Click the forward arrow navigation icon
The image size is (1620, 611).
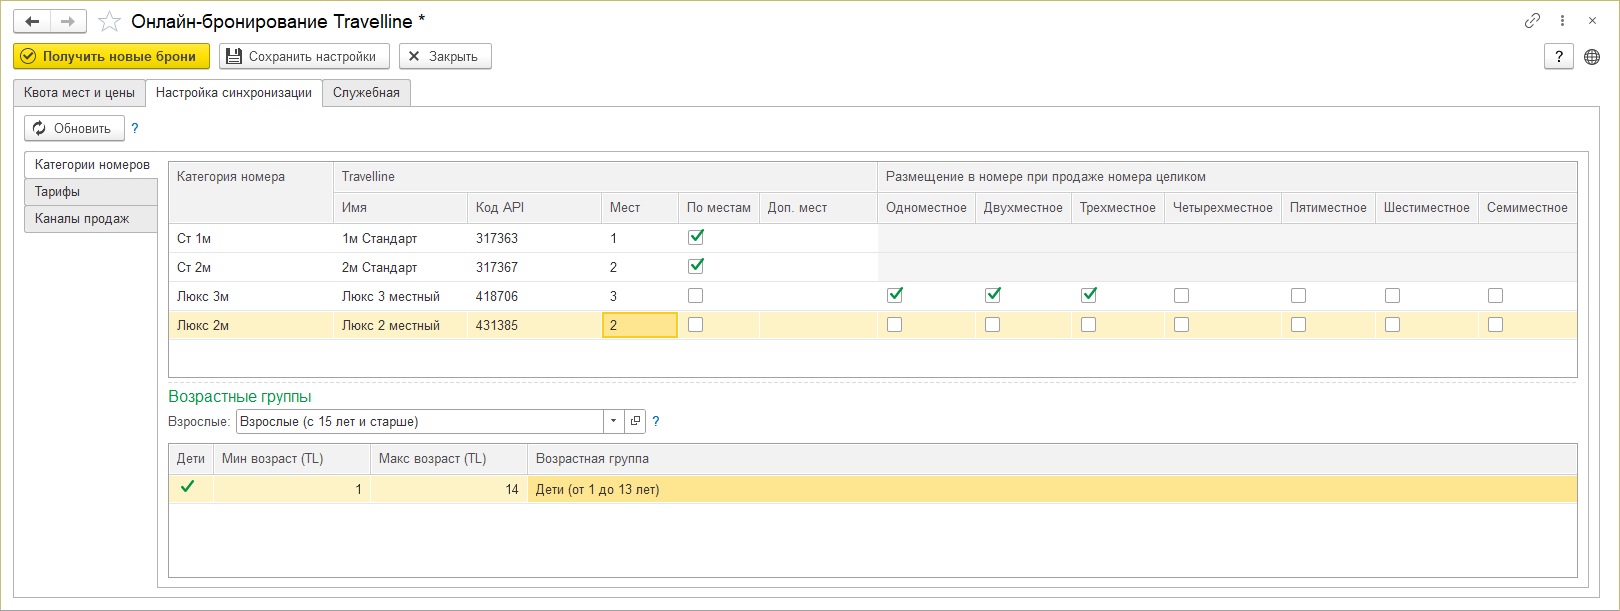(x=68, y=21)
